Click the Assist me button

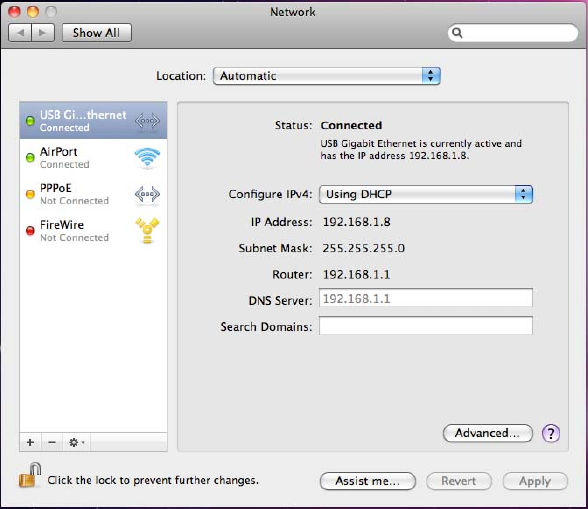pyautogui.click(x=368, y=481)
